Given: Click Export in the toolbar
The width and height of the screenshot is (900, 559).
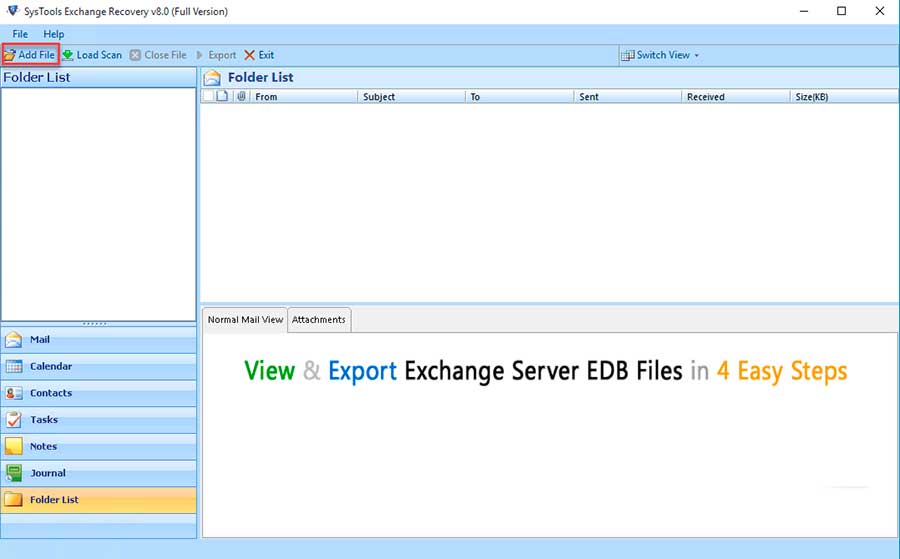Looking at the screenshot, I should [x=216, y=55].
